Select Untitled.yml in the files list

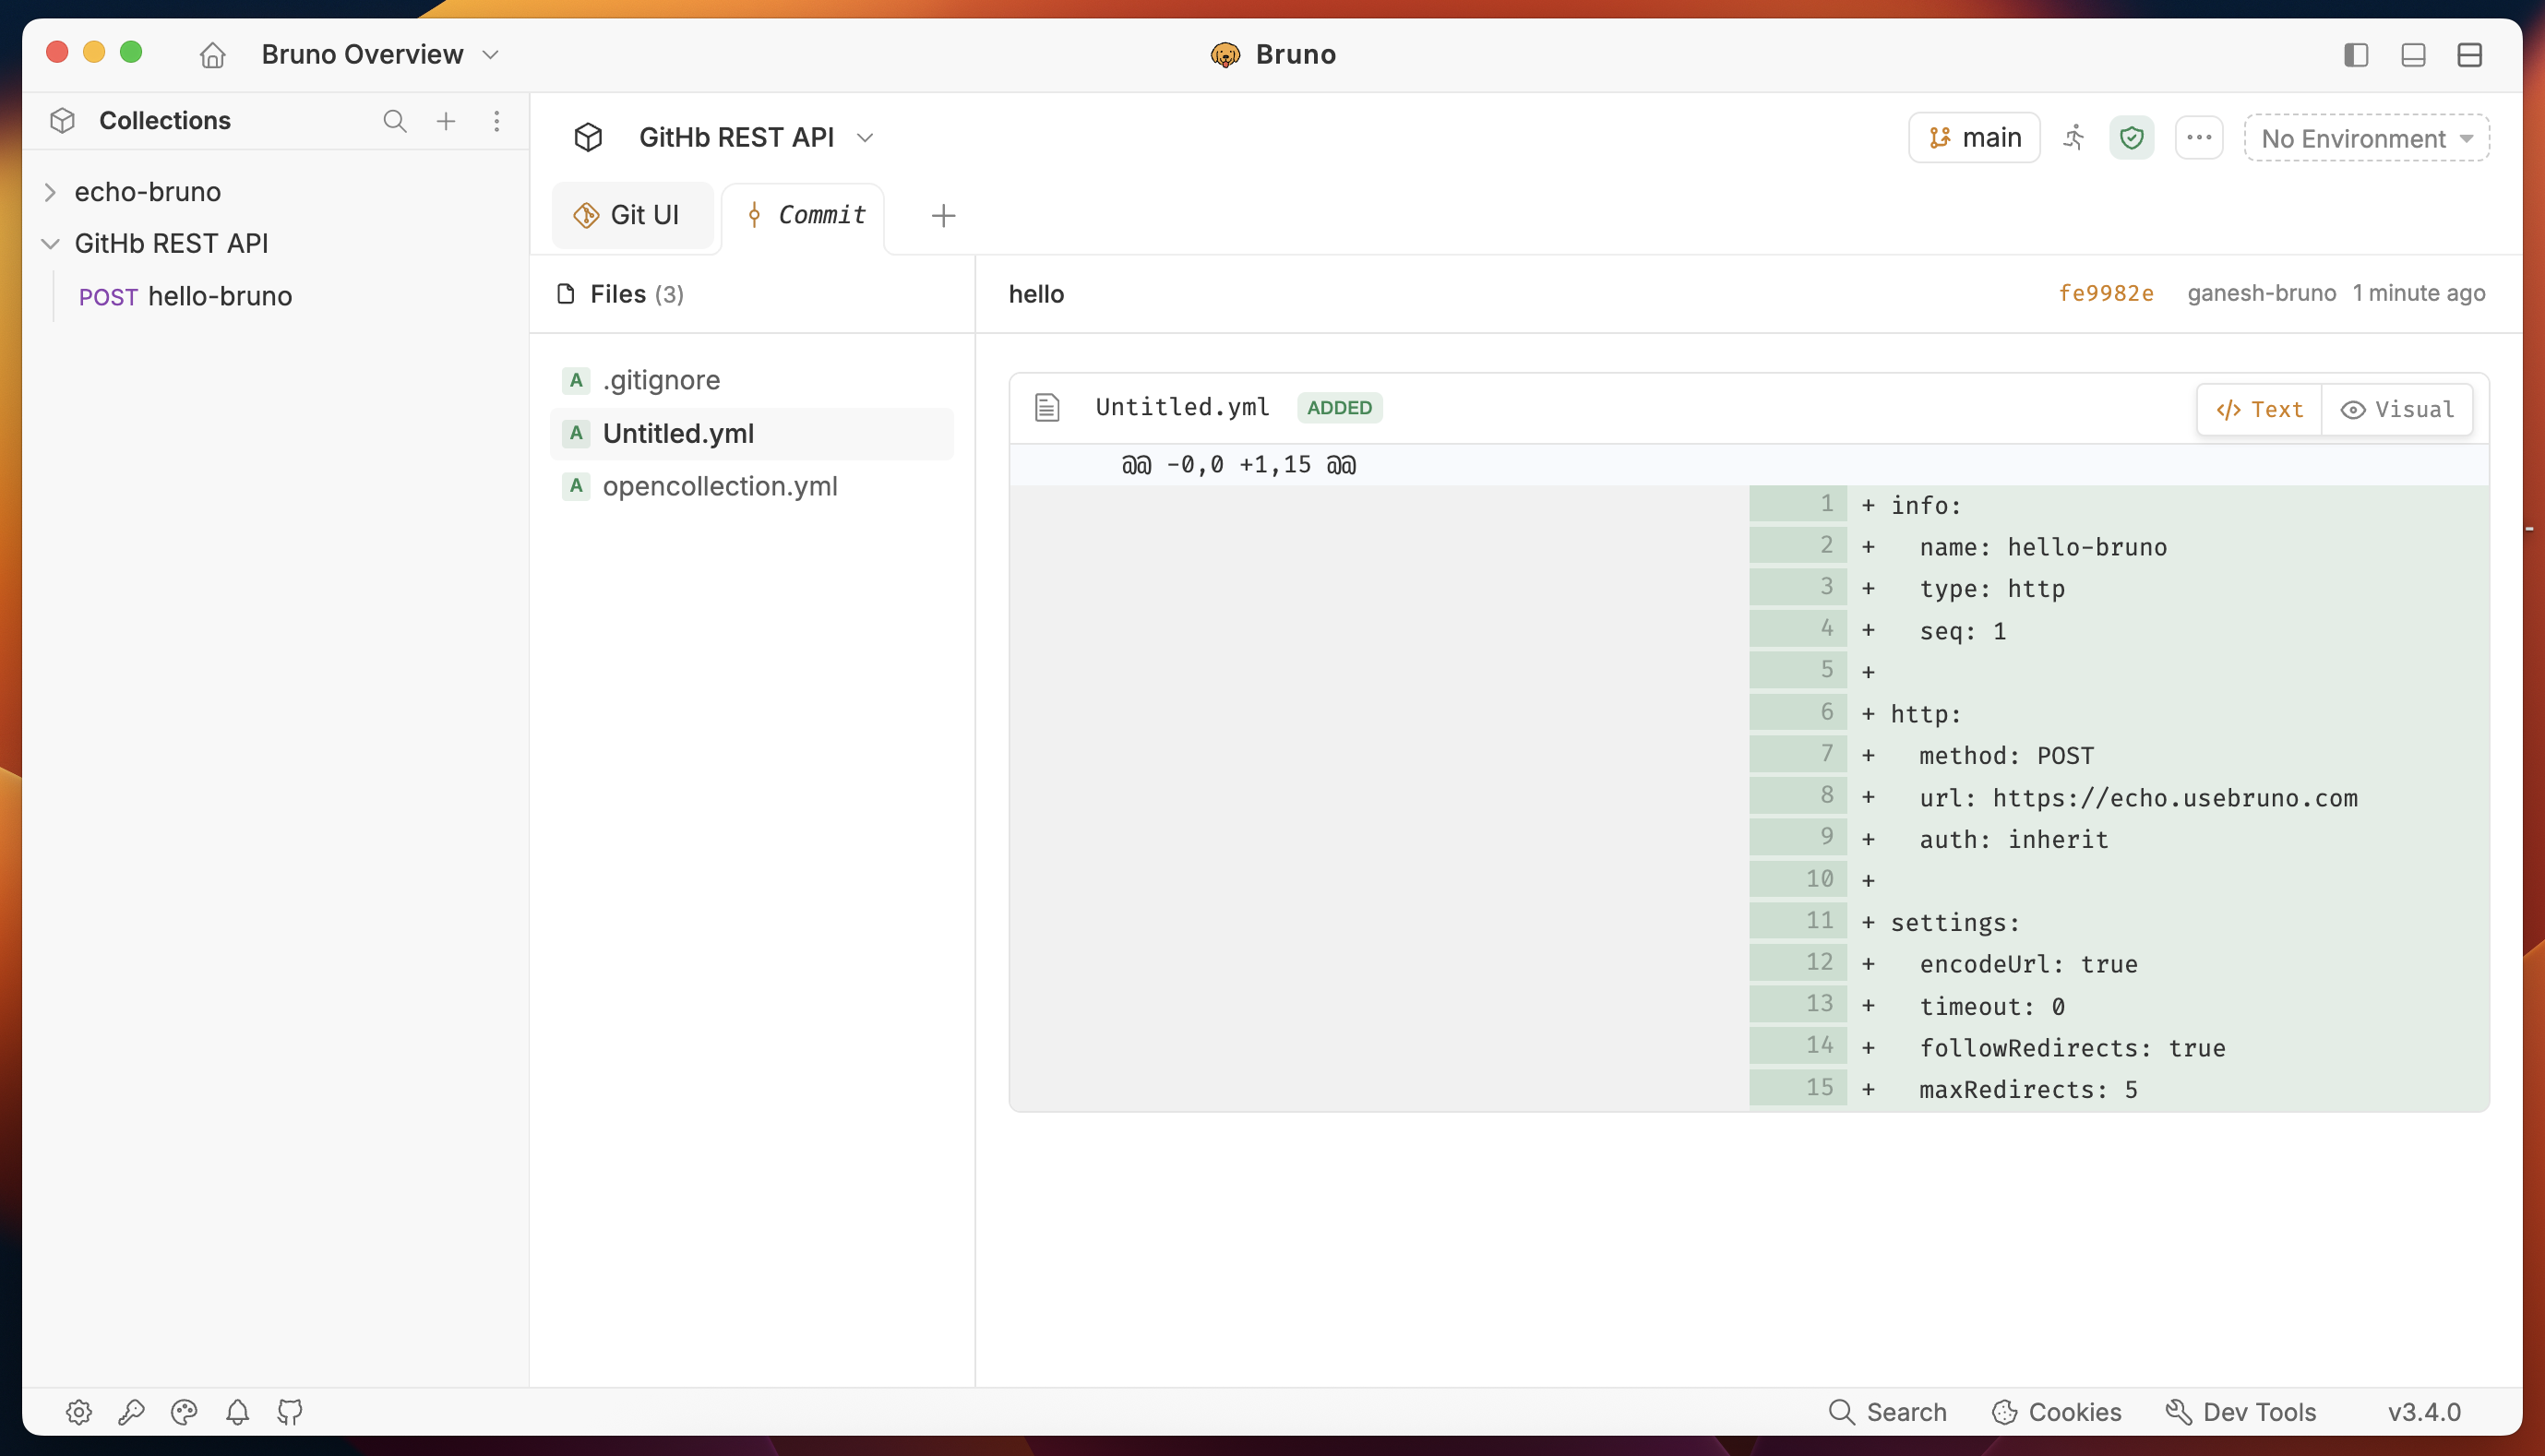(x=752, y=433)
